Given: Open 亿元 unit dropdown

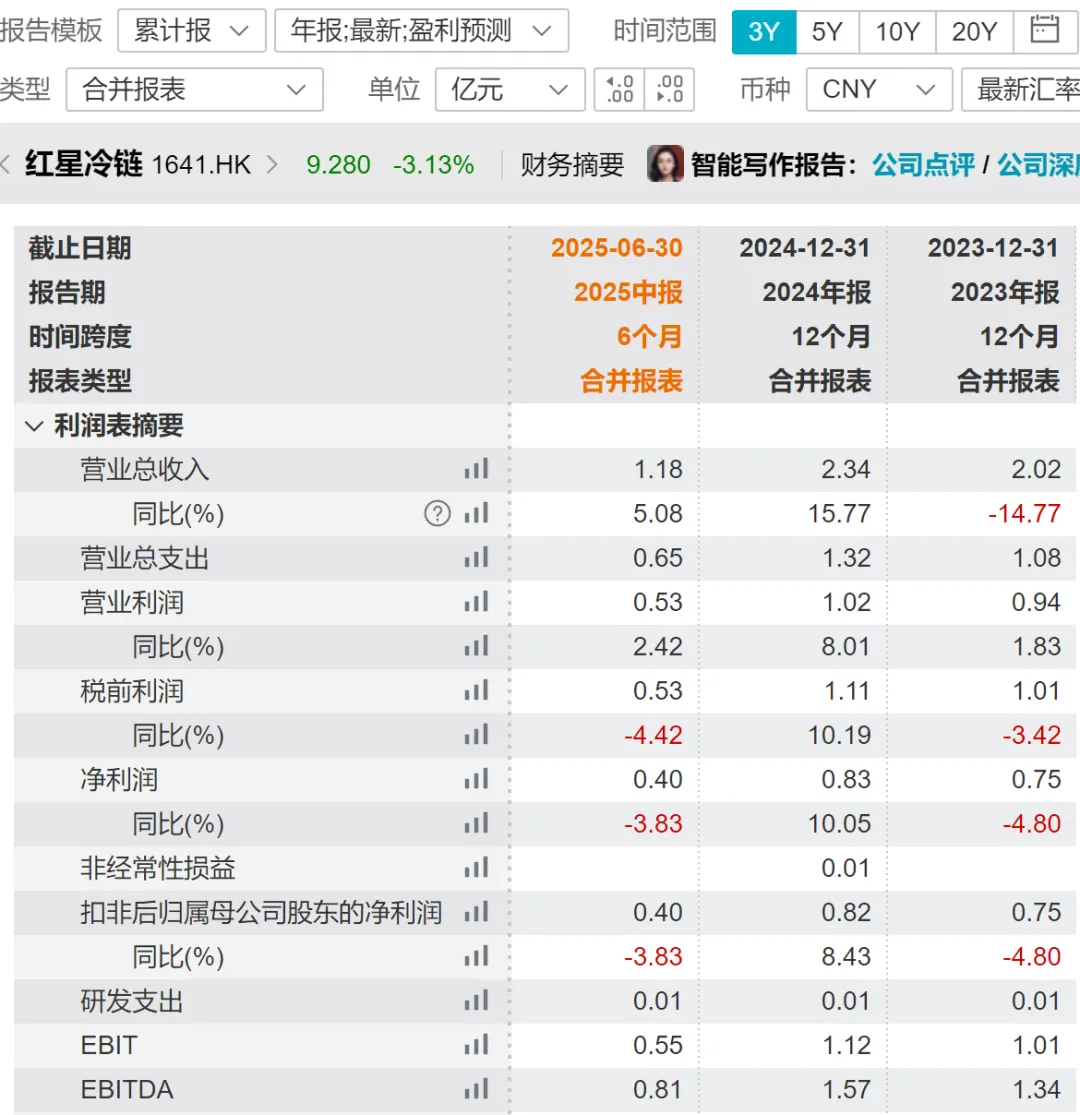Looking at the screenshot, I should click(x=510, y=90).
